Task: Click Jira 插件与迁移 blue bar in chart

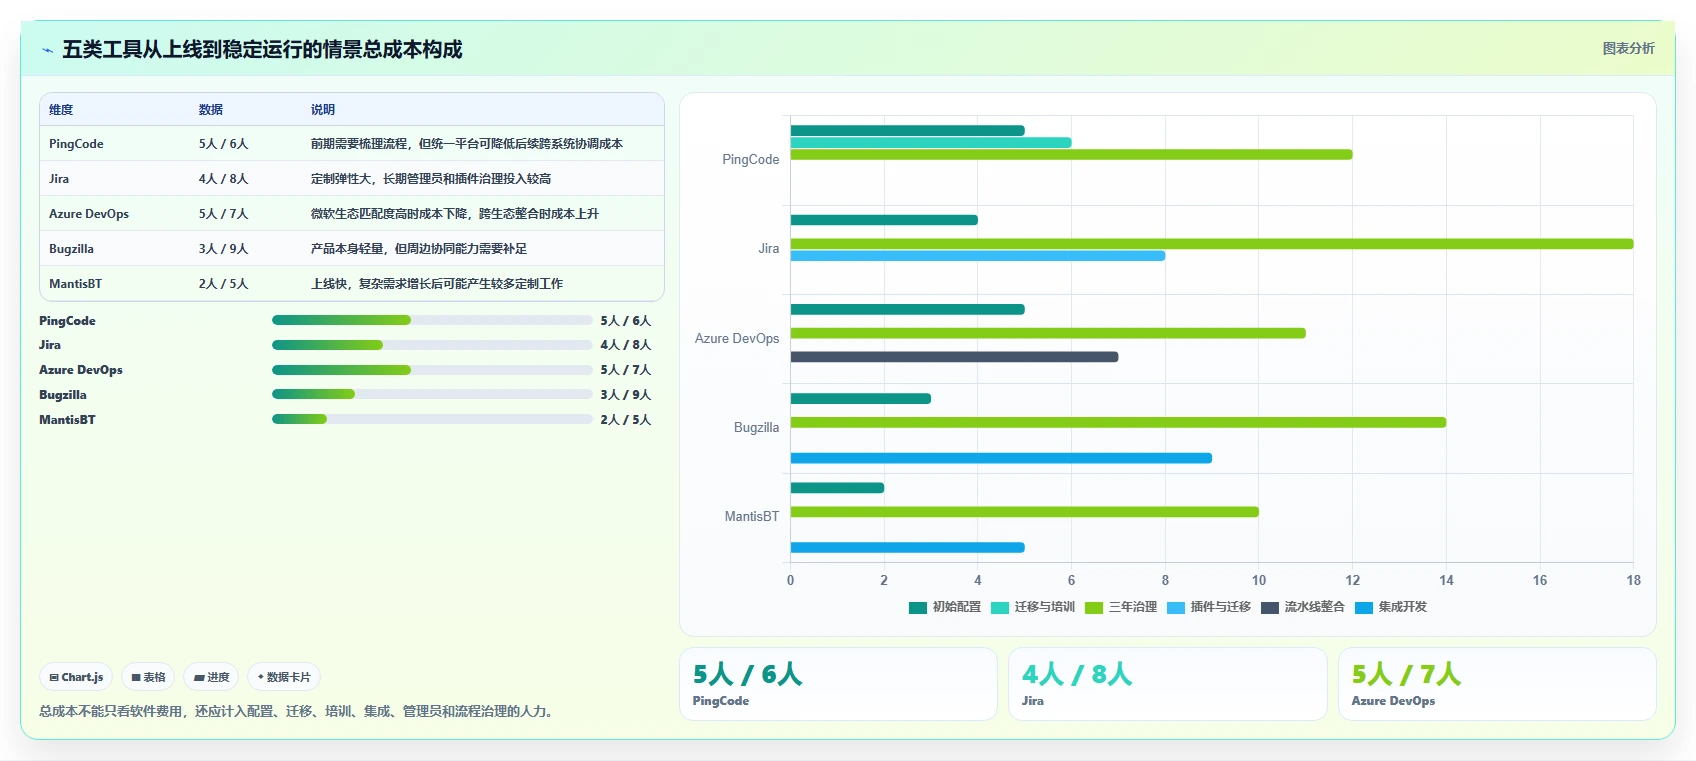Action: (978, 256)
